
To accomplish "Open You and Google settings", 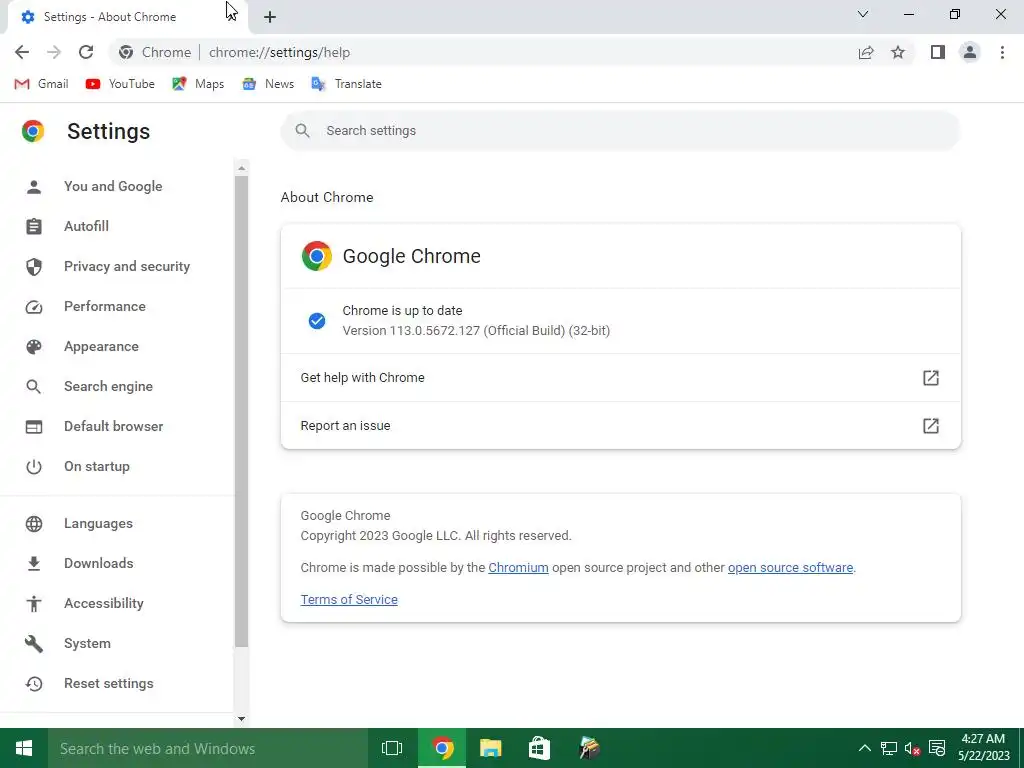I will (x=113, y=186).
